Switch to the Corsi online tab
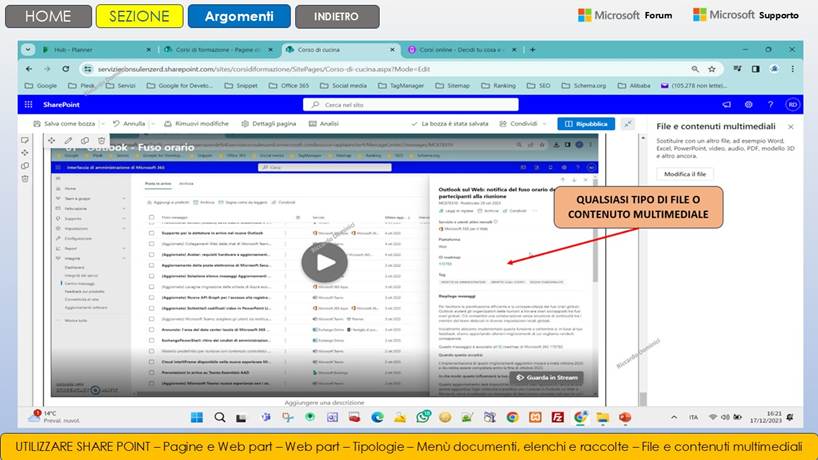Screen dimensions: 818x460 (x=462, y=50)
